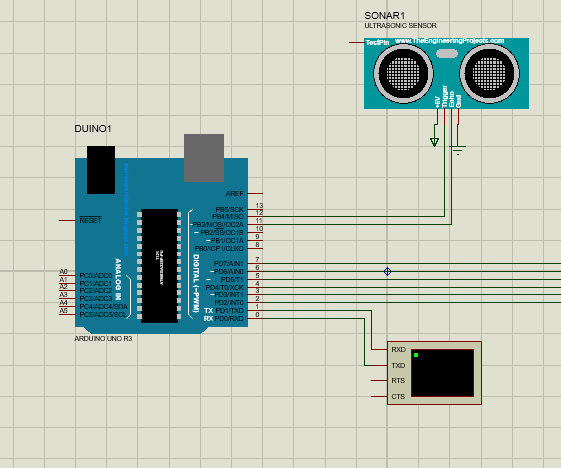Click the PB5/SCK pin label
Image resolution: width=561 pixels, height=468 pixels.
(x=229, y=209)
